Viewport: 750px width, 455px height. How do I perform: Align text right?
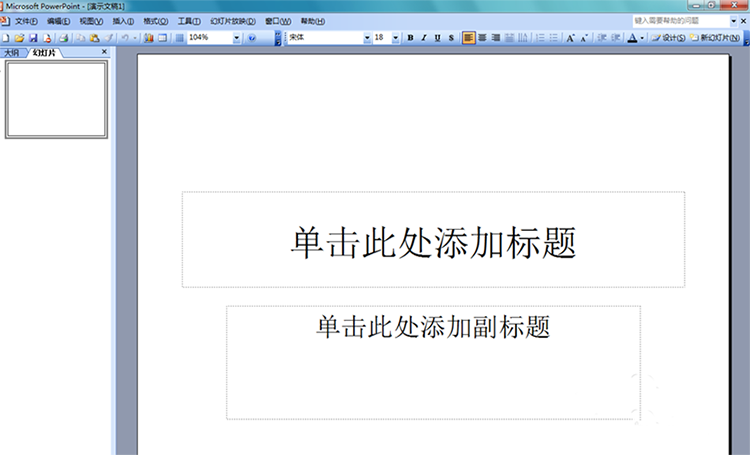496,38
